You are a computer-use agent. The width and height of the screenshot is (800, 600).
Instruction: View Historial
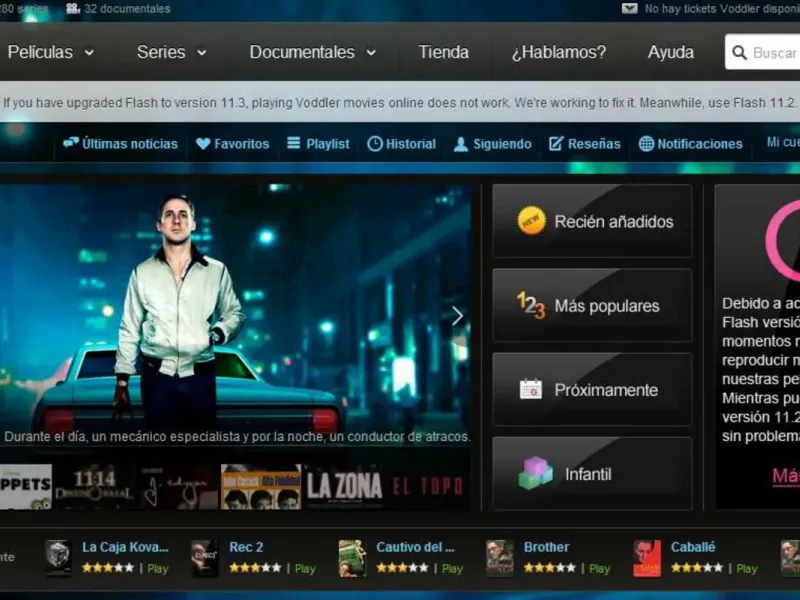pyautogui.click(x=411, y=144)
